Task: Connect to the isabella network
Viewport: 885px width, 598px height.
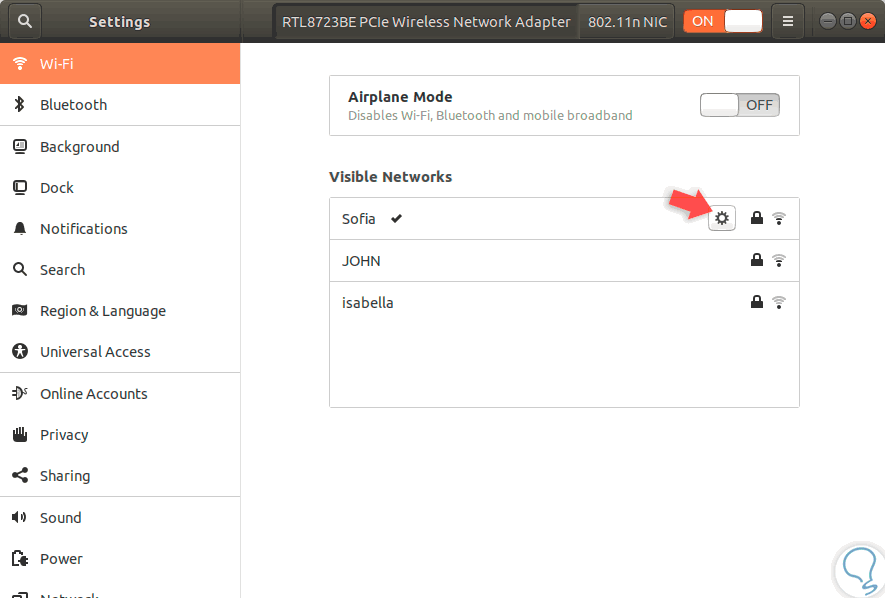Action: tap(564, 302)
